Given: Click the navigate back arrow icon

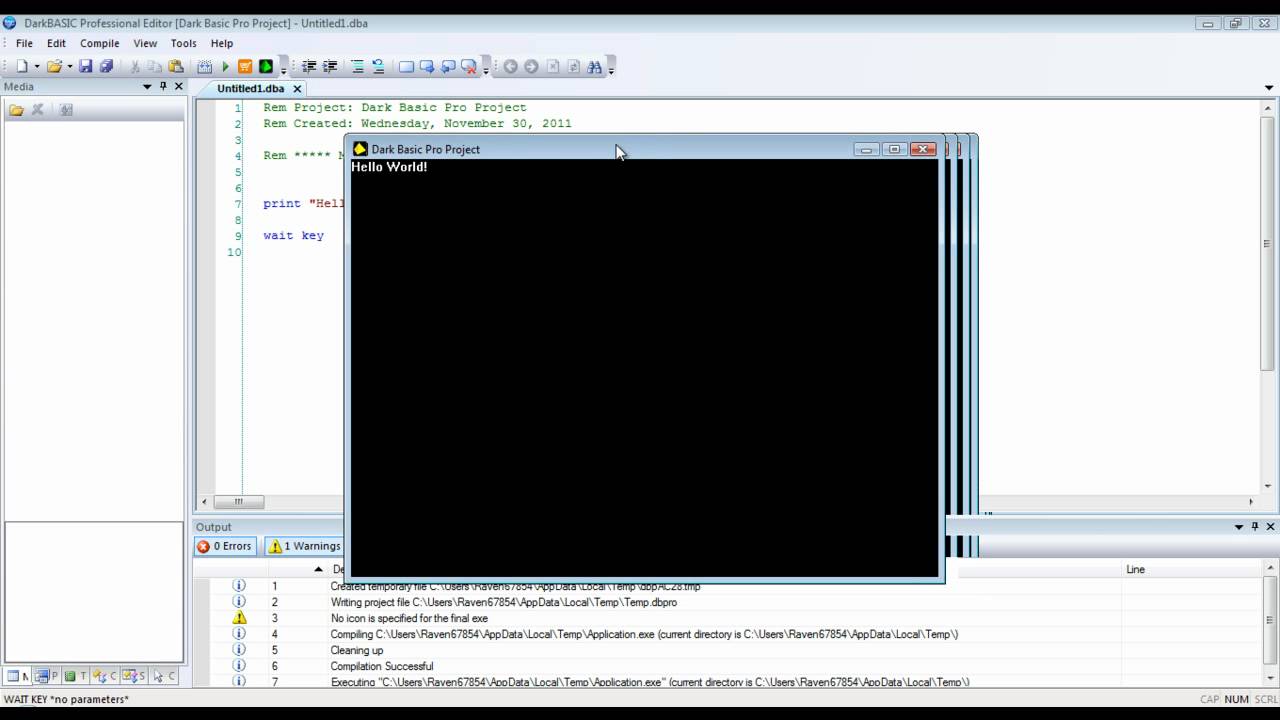Looking at the screenshot, I should [x=510, y=66].
